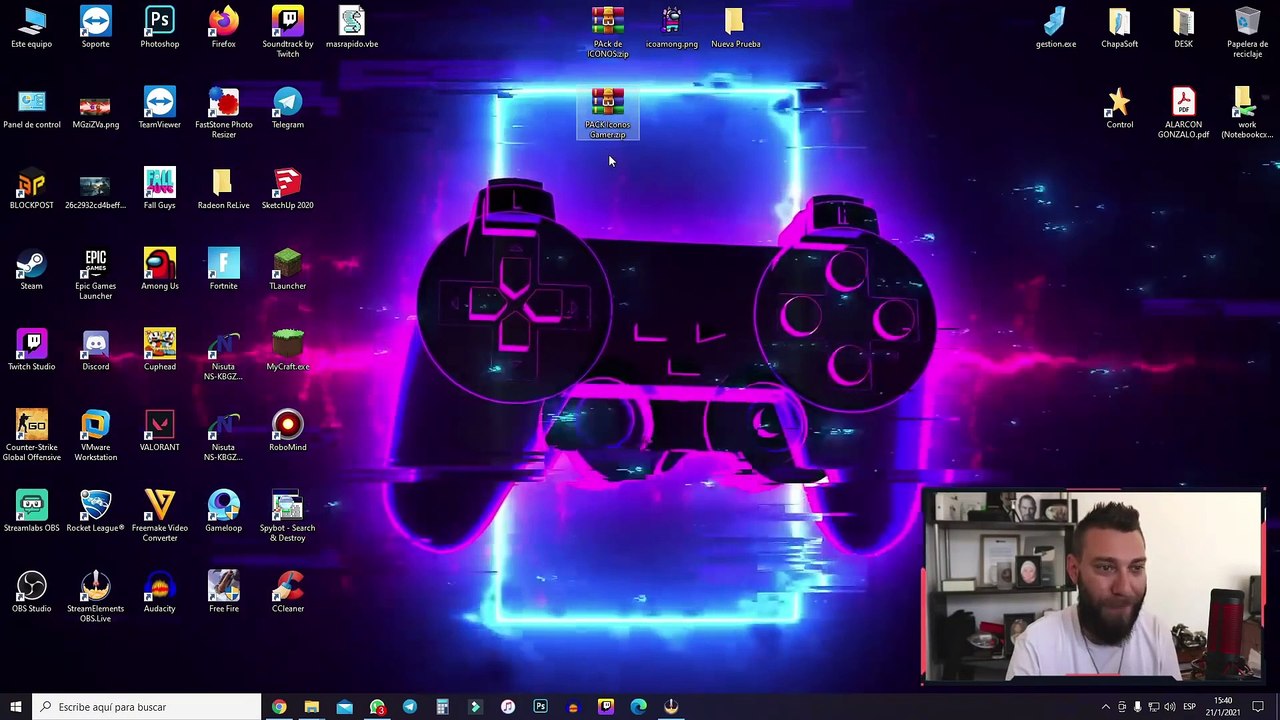This screenshot has height=720, width=1280.
Task: Select the Radeon ReLive folder
Action: [x=224, y=189]
